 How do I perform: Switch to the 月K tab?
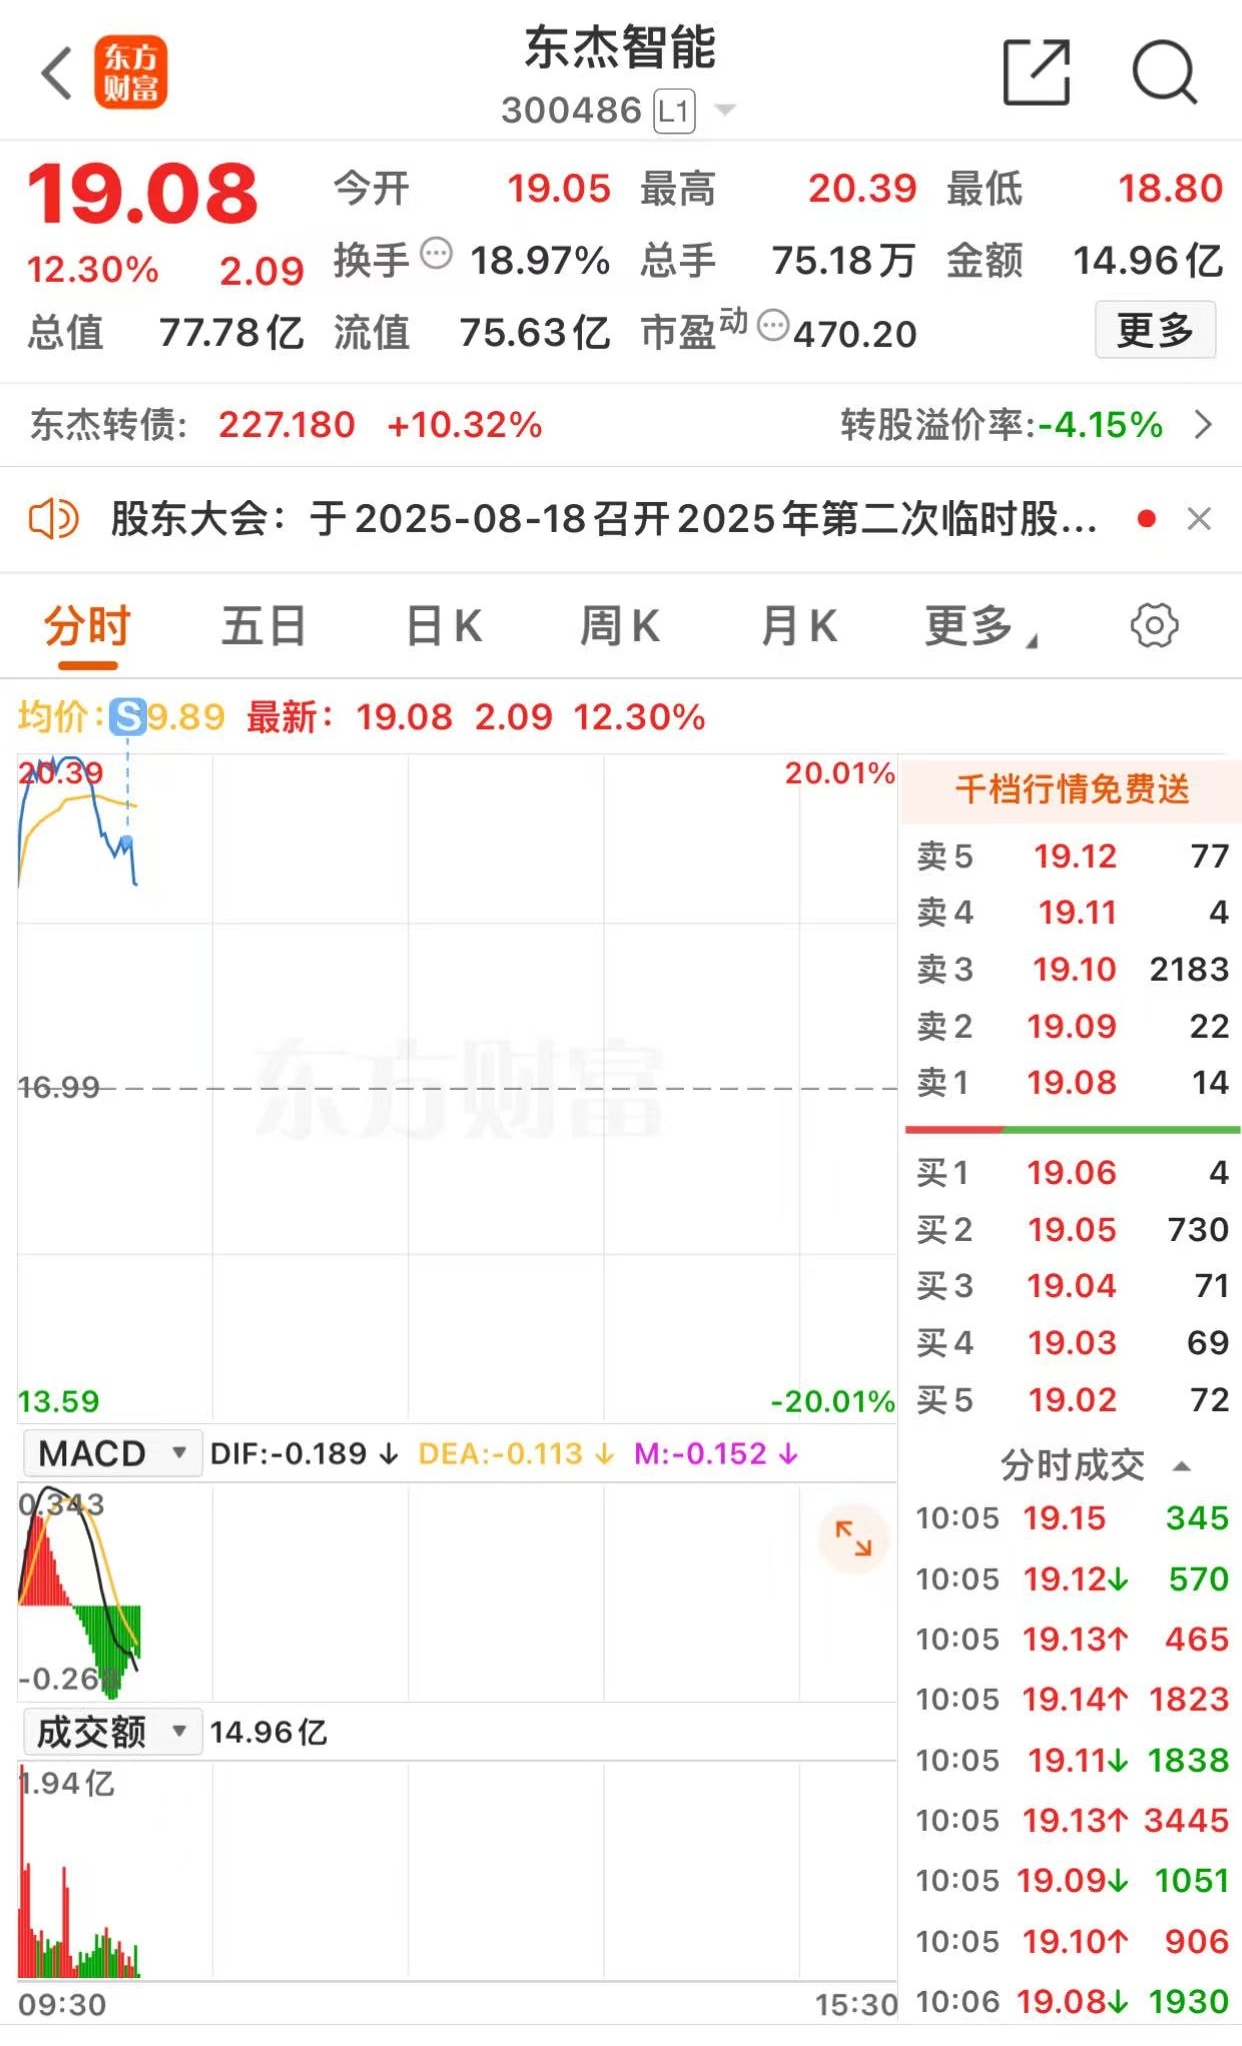coord(798,627)
